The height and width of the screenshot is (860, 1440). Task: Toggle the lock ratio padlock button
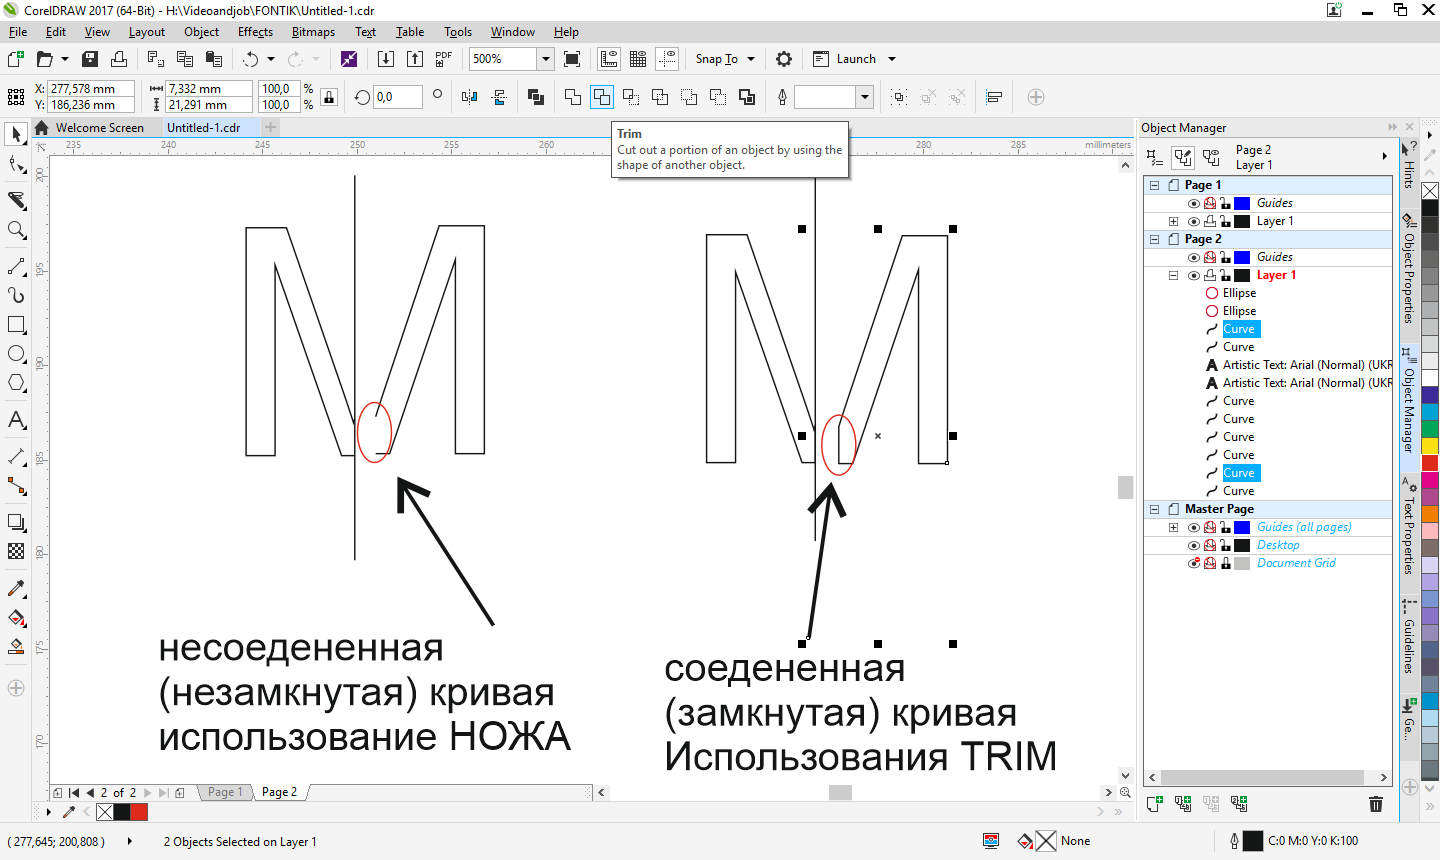pyautogui.click(x=330, y=97)
